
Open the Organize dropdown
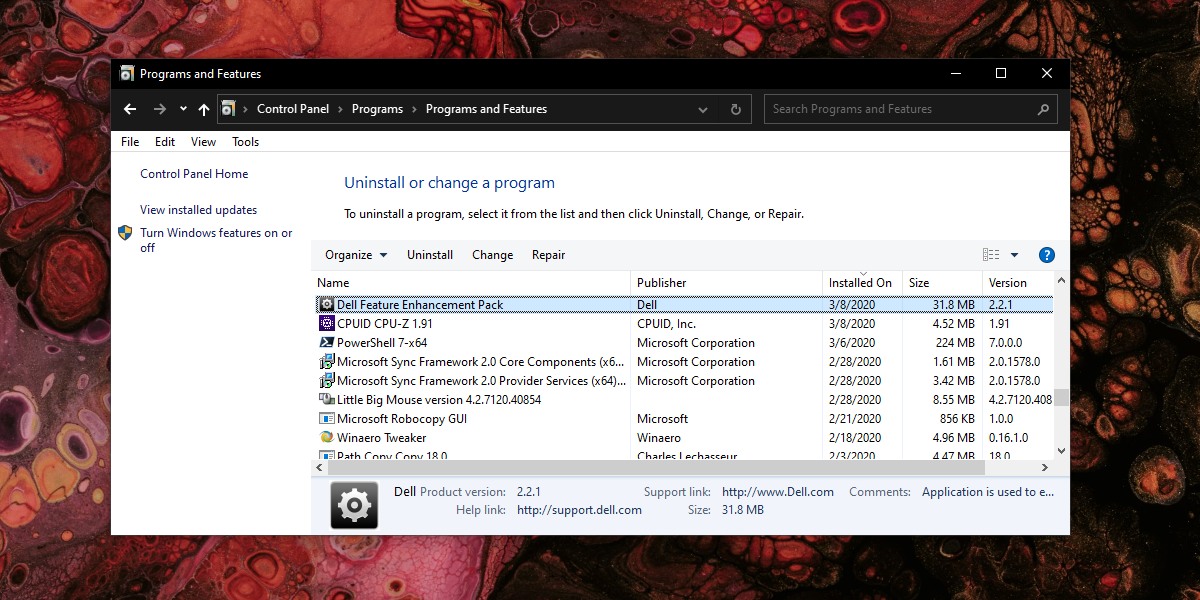355,255
